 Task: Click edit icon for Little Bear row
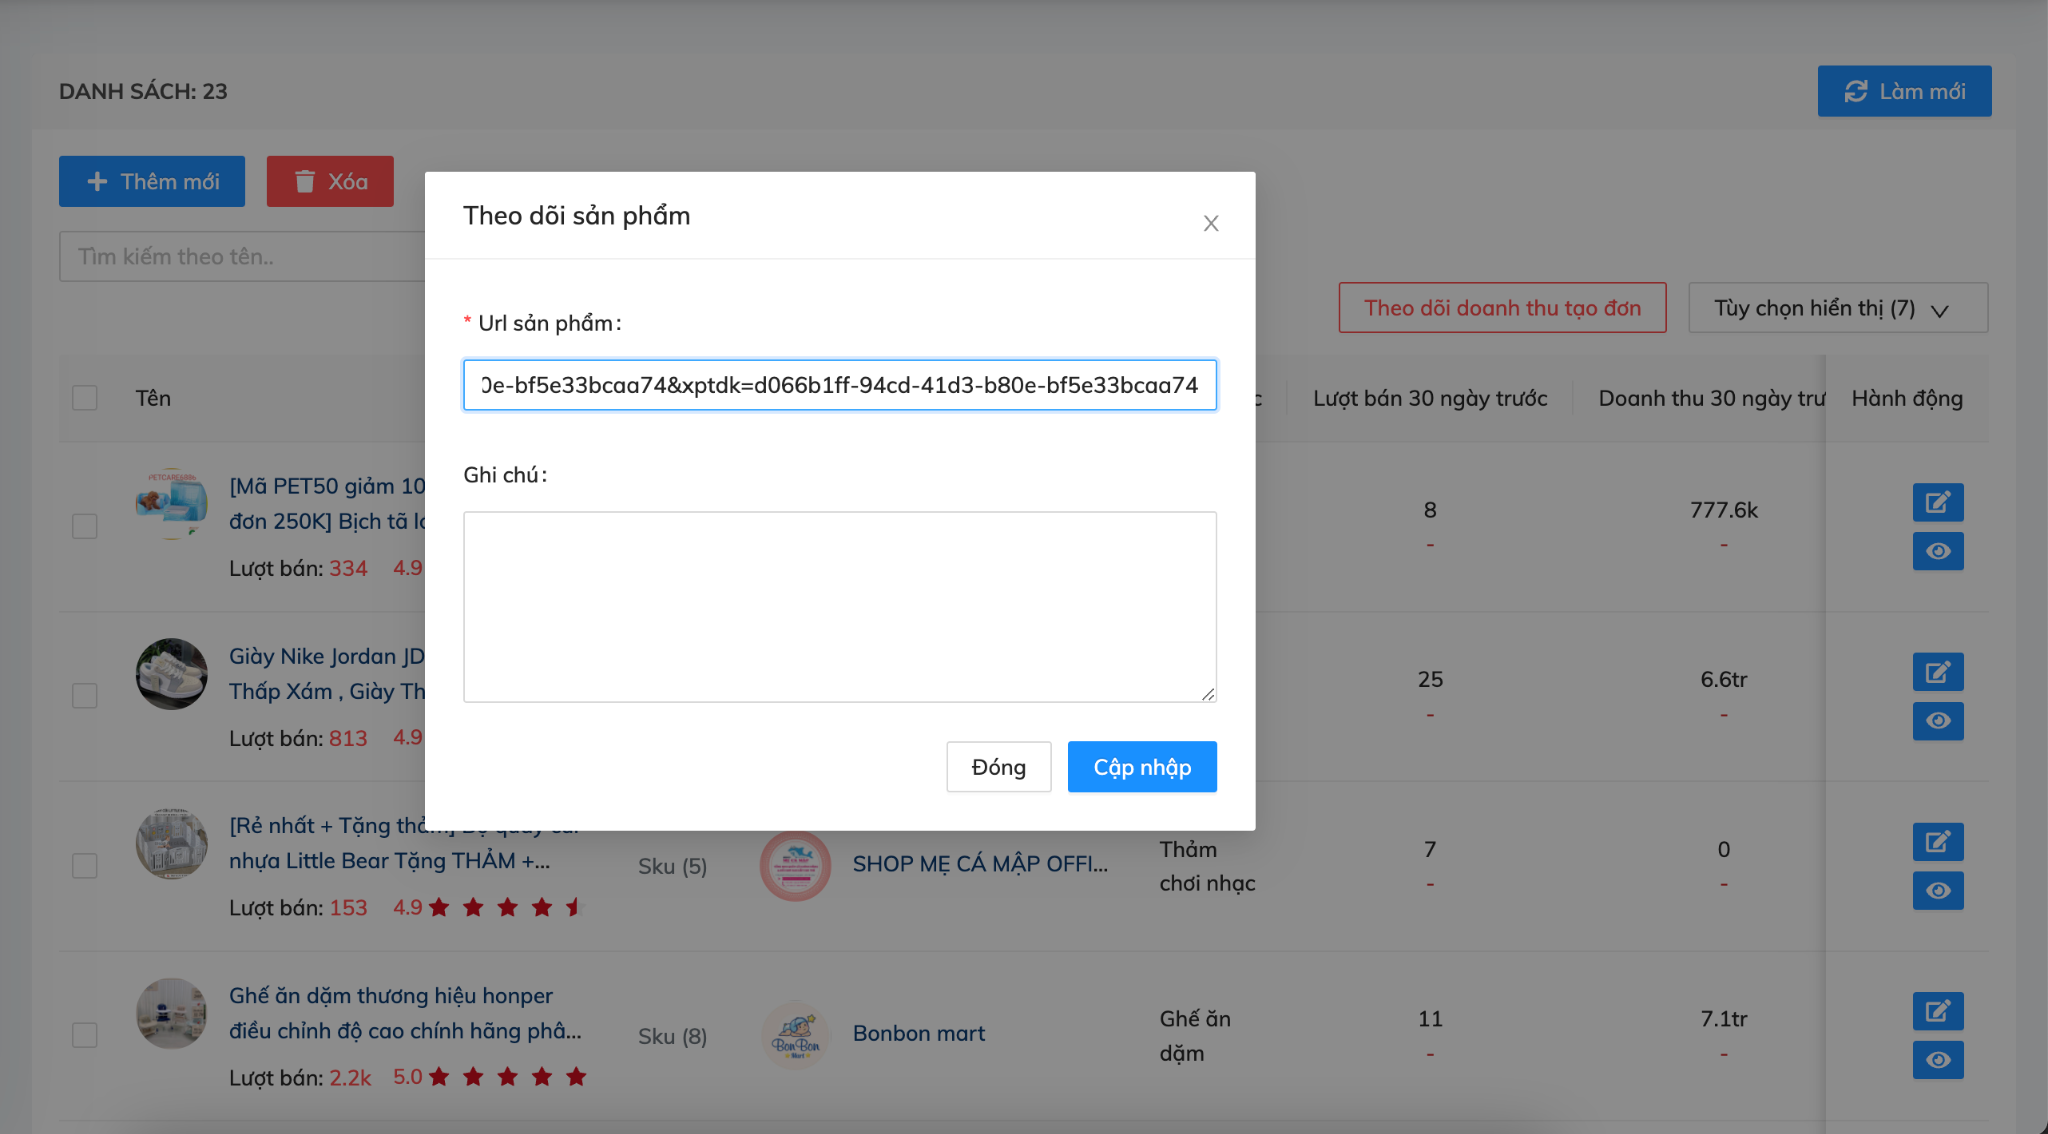pyautogui.click(x=1937, y=842)
